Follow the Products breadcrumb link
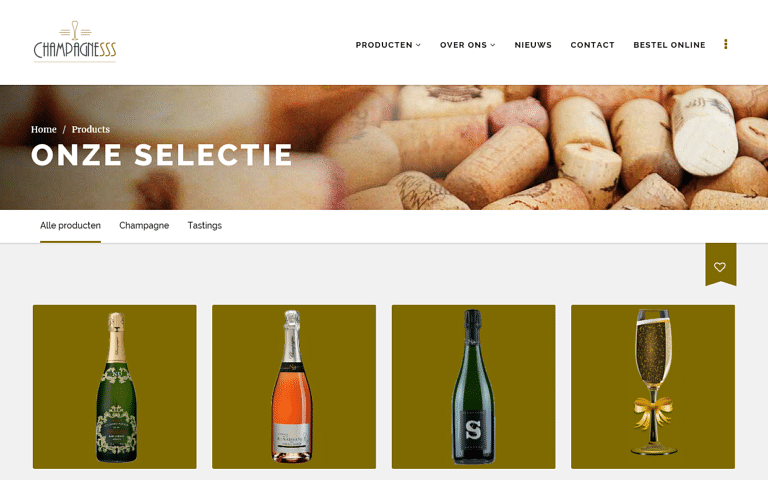 pyautogui.click(x=91, y=129)
